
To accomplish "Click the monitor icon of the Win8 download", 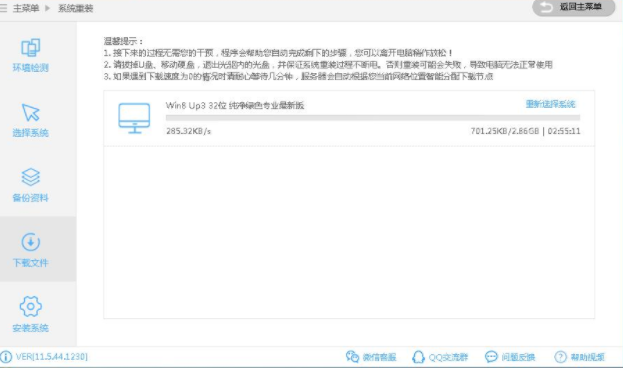I will tap(134, 118).
